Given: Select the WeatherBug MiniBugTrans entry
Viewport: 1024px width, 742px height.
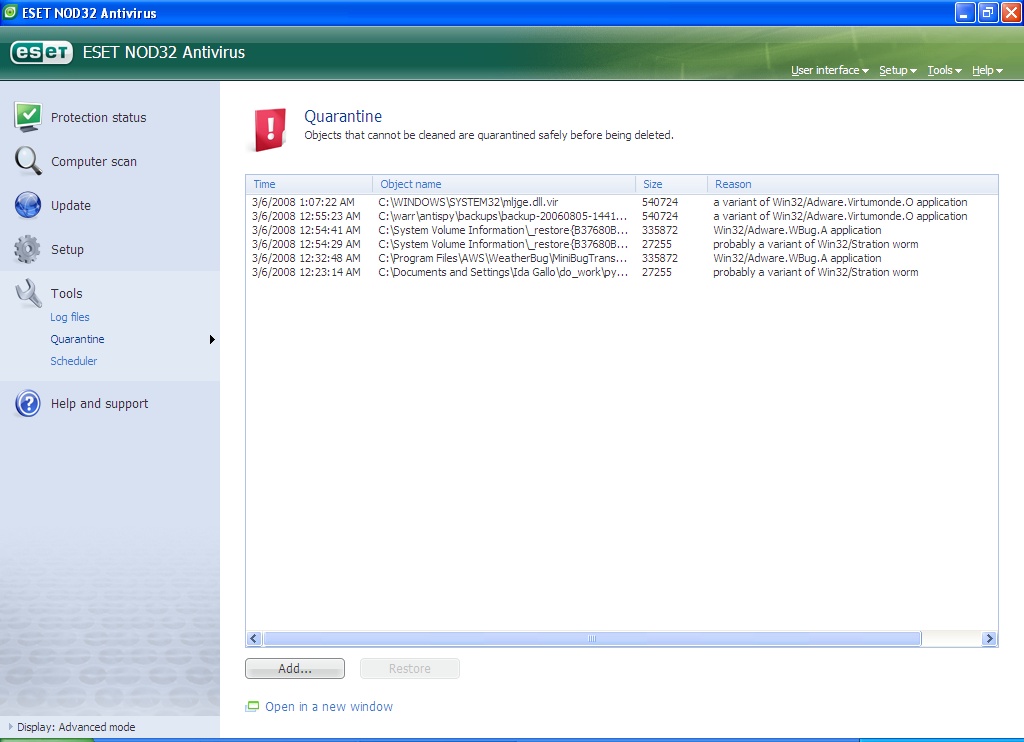Looking at the screenshot, I should tap(622, 259).
